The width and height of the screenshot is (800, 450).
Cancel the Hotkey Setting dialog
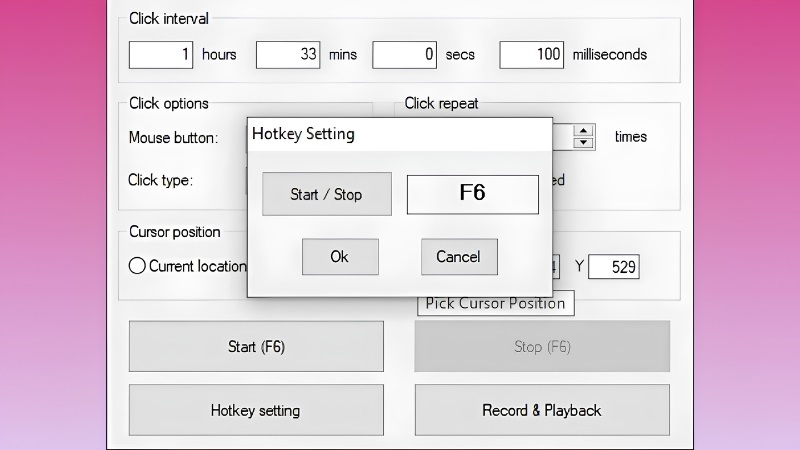point(459,257)
